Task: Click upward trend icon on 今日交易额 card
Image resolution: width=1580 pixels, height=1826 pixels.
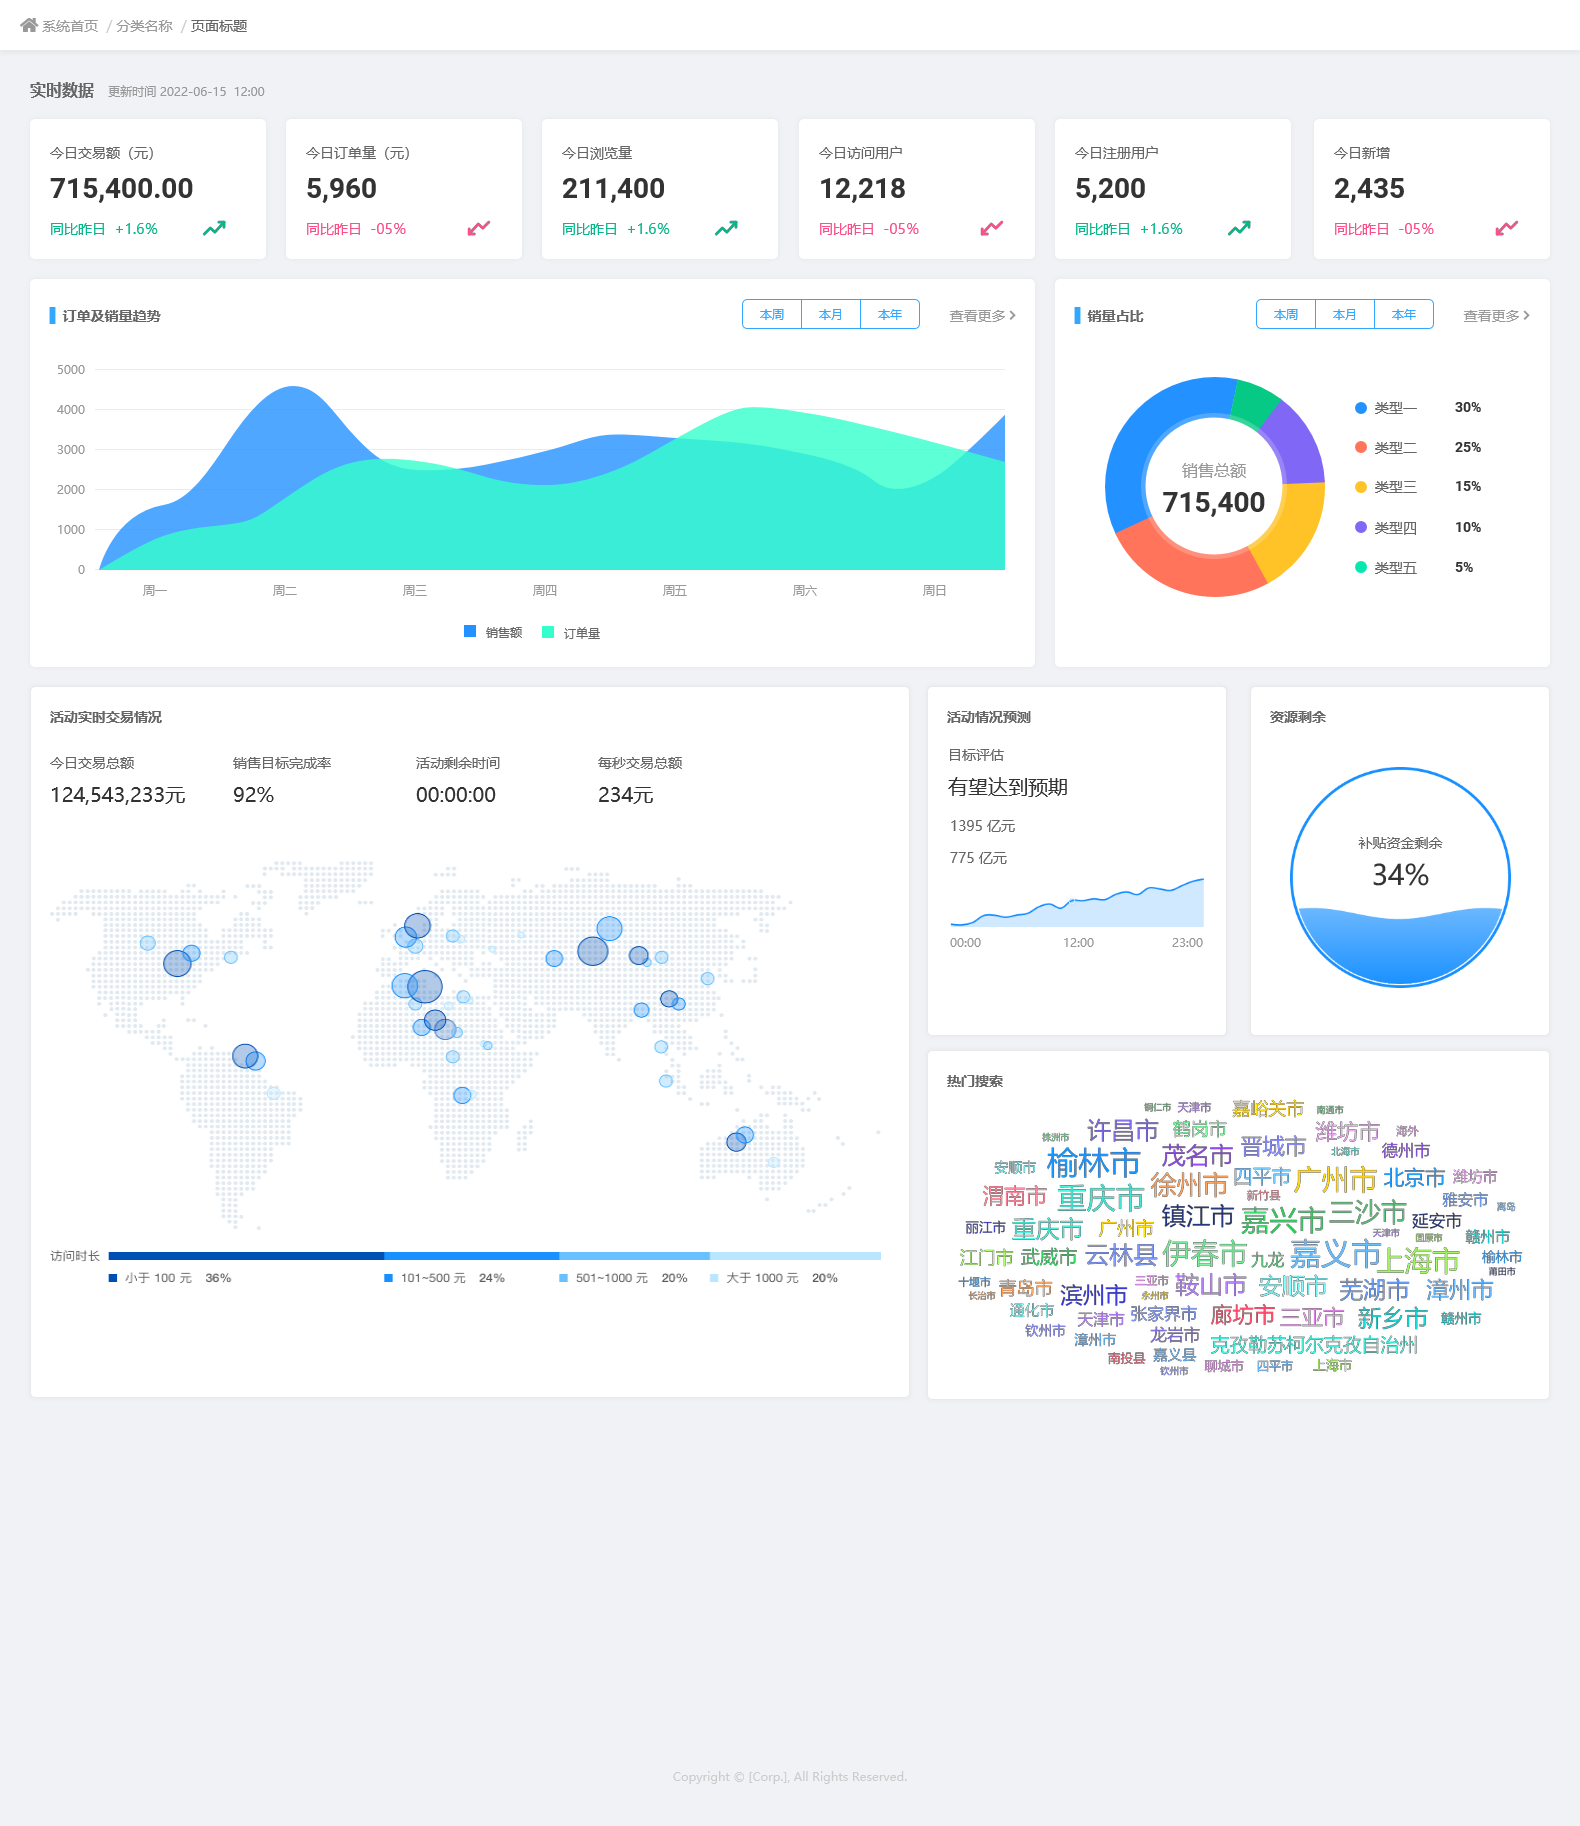Action: tap(214, 228)
